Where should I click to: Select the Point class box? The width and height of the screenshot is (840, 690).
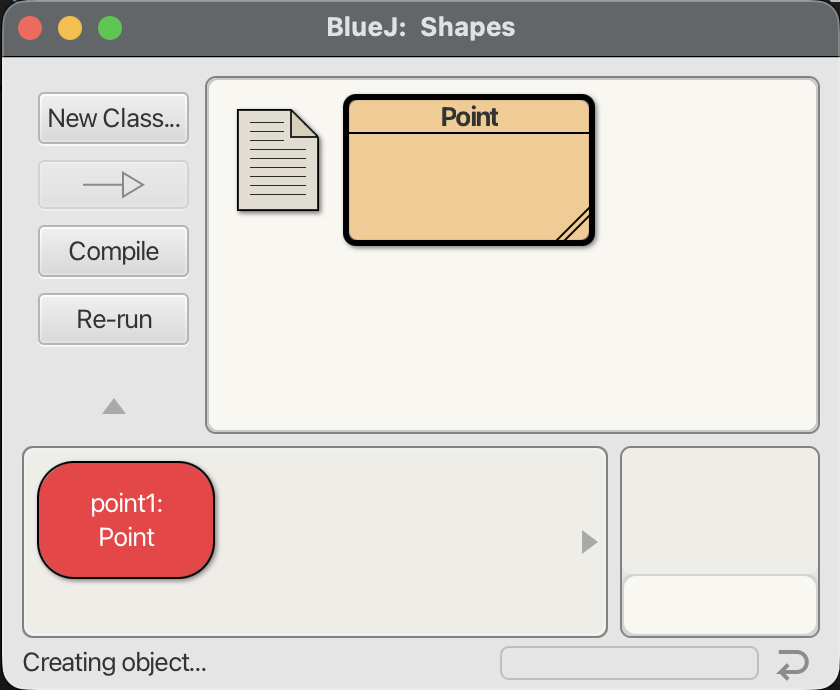[x=468, y=185]
